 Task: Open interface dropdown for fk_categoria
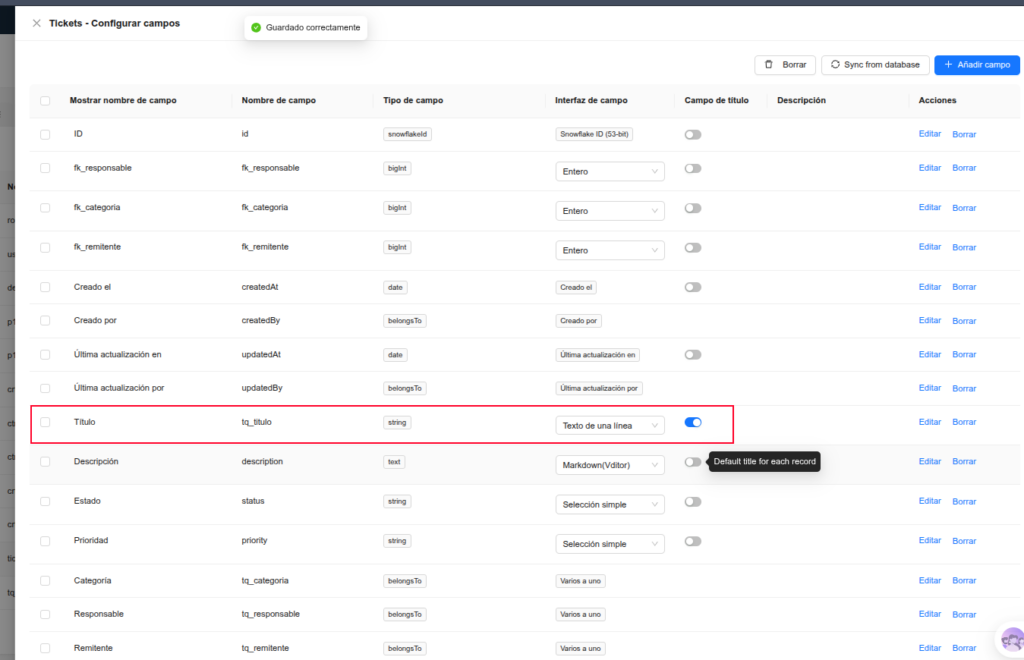(610, 211)
